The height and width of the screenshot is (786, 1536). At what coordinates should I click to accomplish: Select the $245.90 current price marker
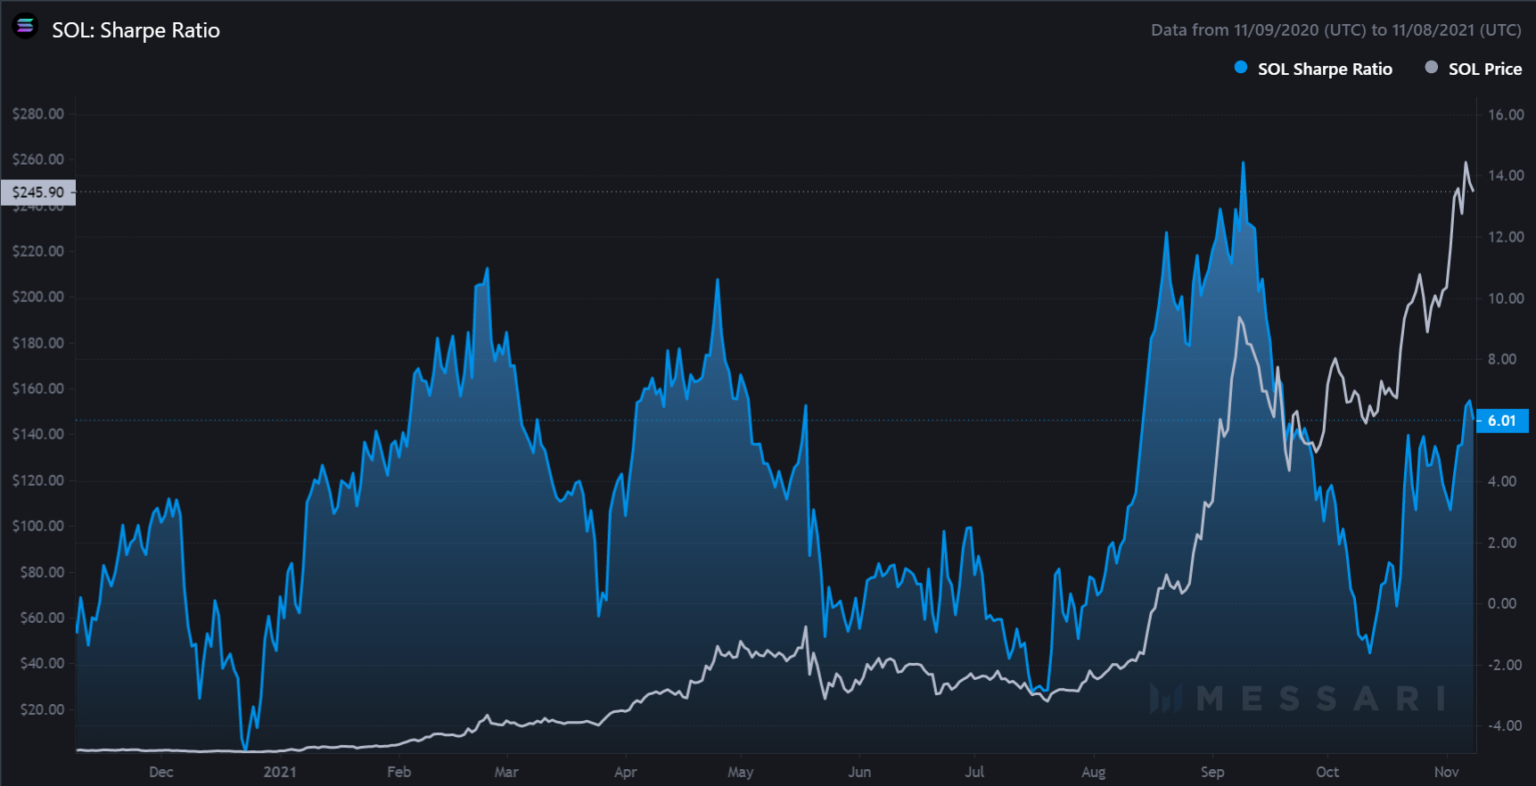coord(38,192)
